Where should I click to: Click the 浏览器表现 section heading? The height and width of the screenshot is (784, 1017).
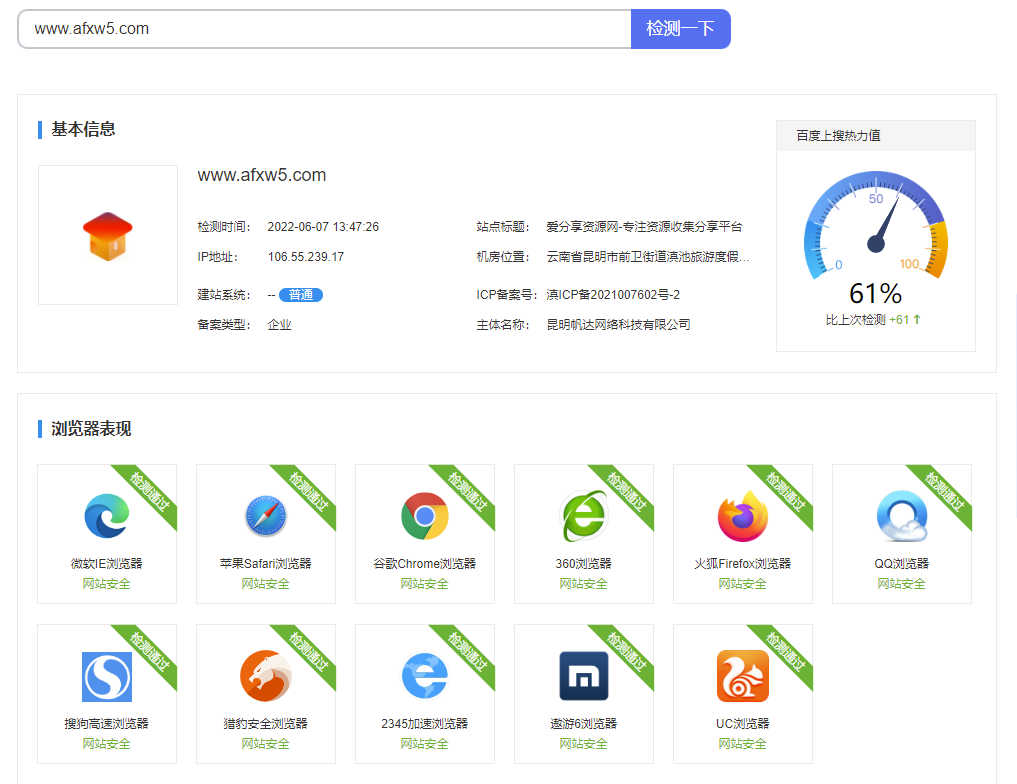[91, 429]
